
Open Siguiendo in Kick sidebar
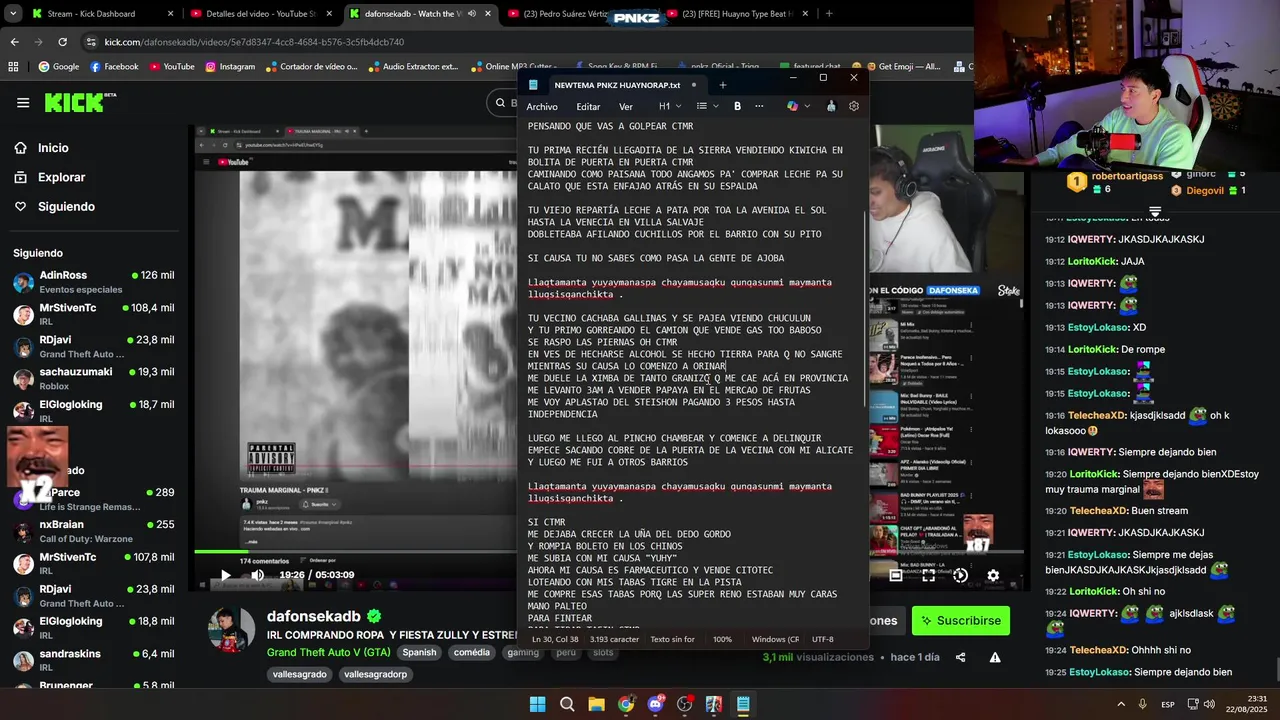pyautogui.click(x=66, y=206)
